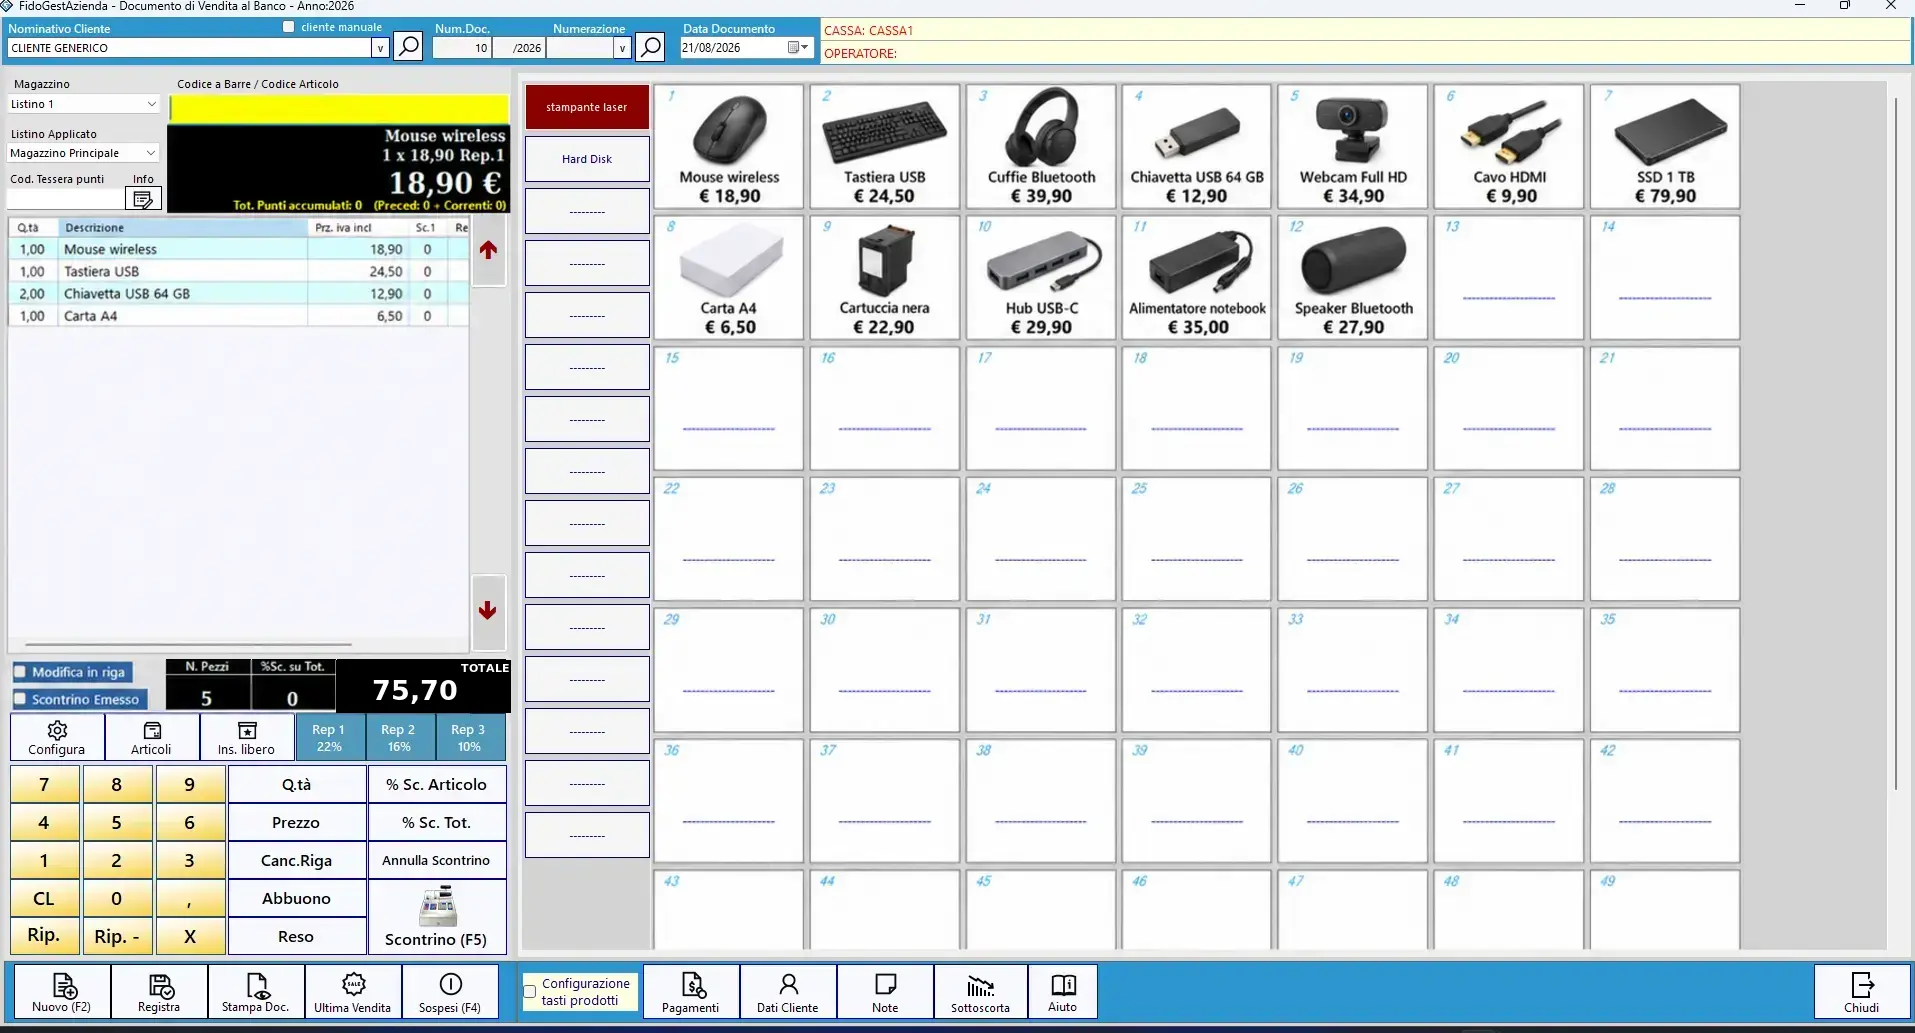This screenshot has width=1915, height=1033.
Task: Click the Chiudi exit icon
Action: tap(1862, 991)
